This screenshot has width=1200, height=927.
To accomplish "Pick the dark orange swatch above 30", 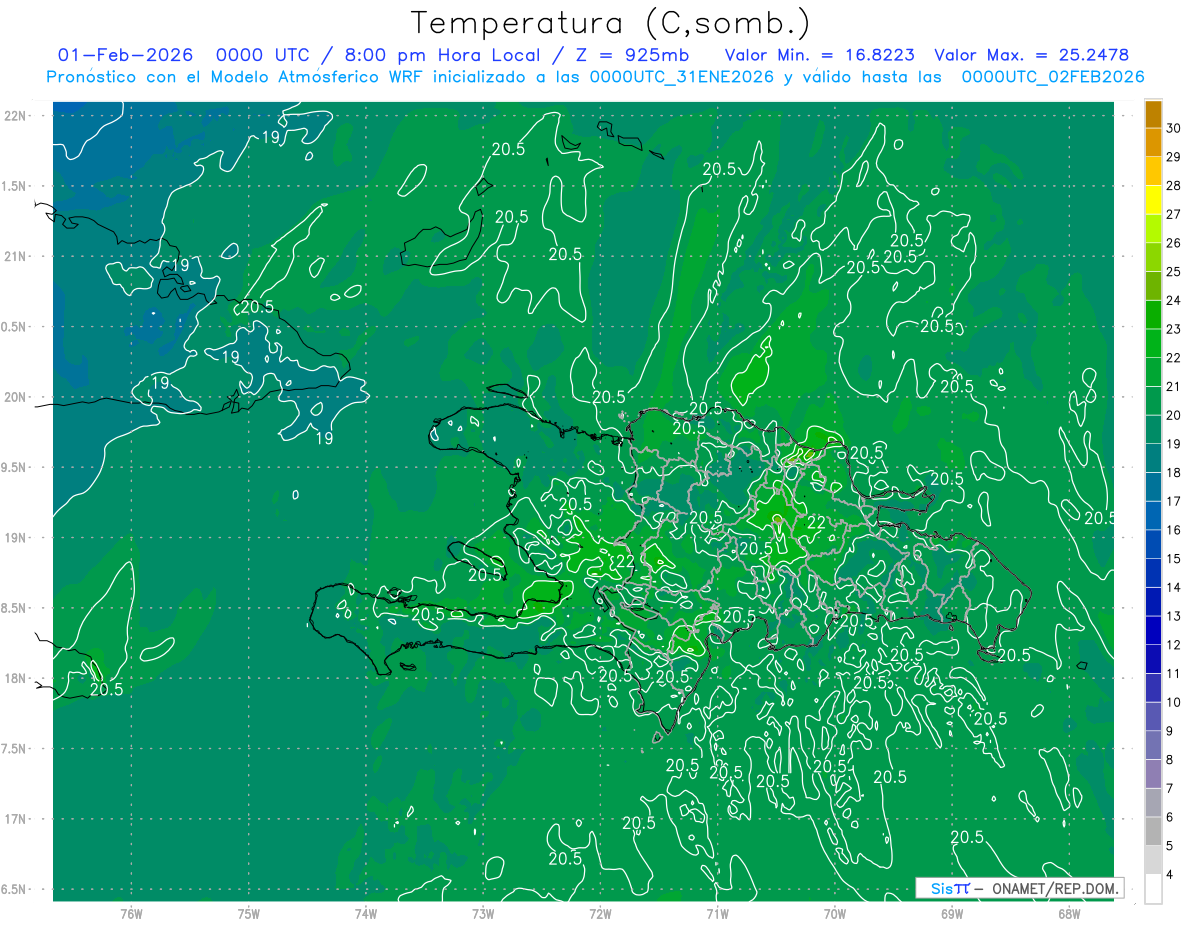I will [x=1153, y=114].
